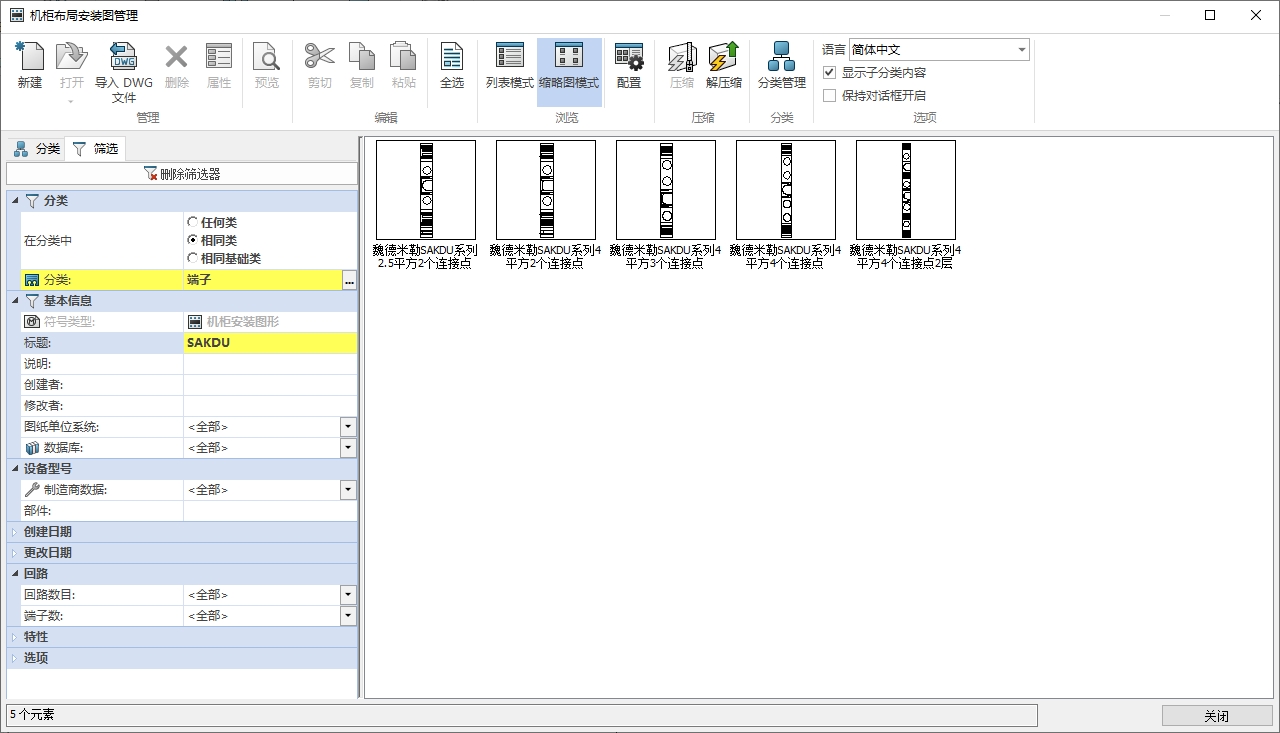Screen dimensions: 1280x733
Task: Open the 语言 language dropdown
Action: click(1021, 50)
